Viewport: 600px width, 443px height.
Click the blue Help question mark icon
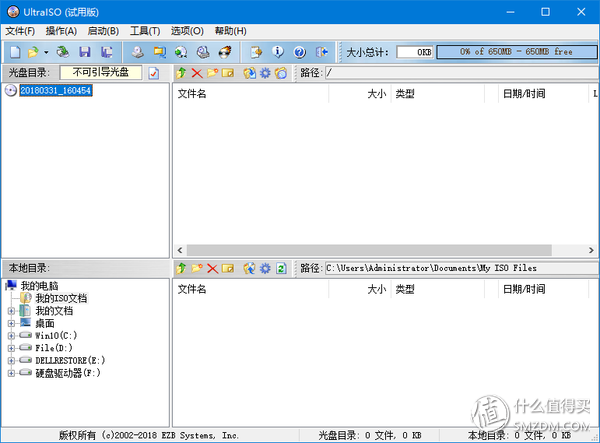click(x=300, y=52)
